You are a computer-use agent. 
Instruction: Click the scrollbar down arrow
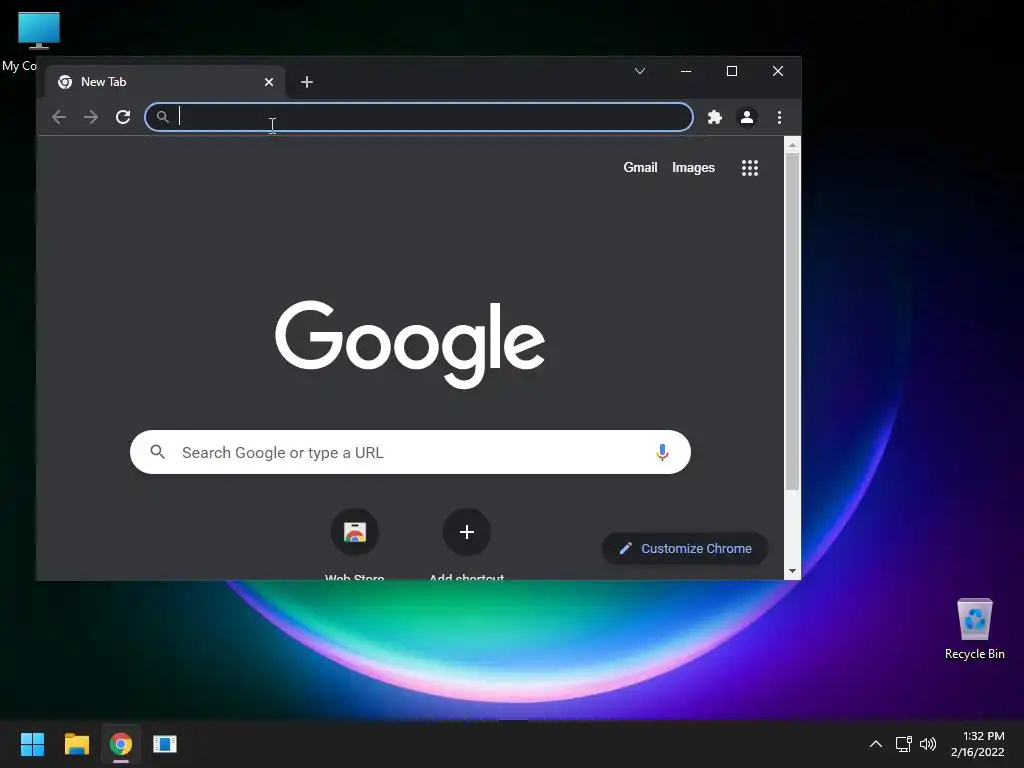click(x=792, y=571)
